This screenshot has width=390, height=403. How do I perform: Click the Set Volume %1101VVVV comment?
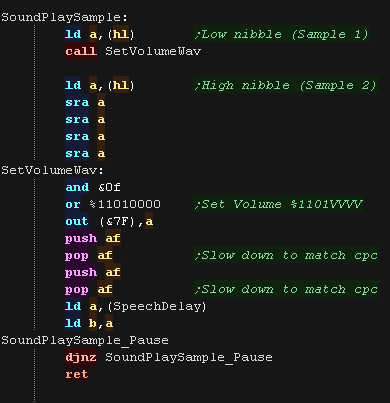278,204
